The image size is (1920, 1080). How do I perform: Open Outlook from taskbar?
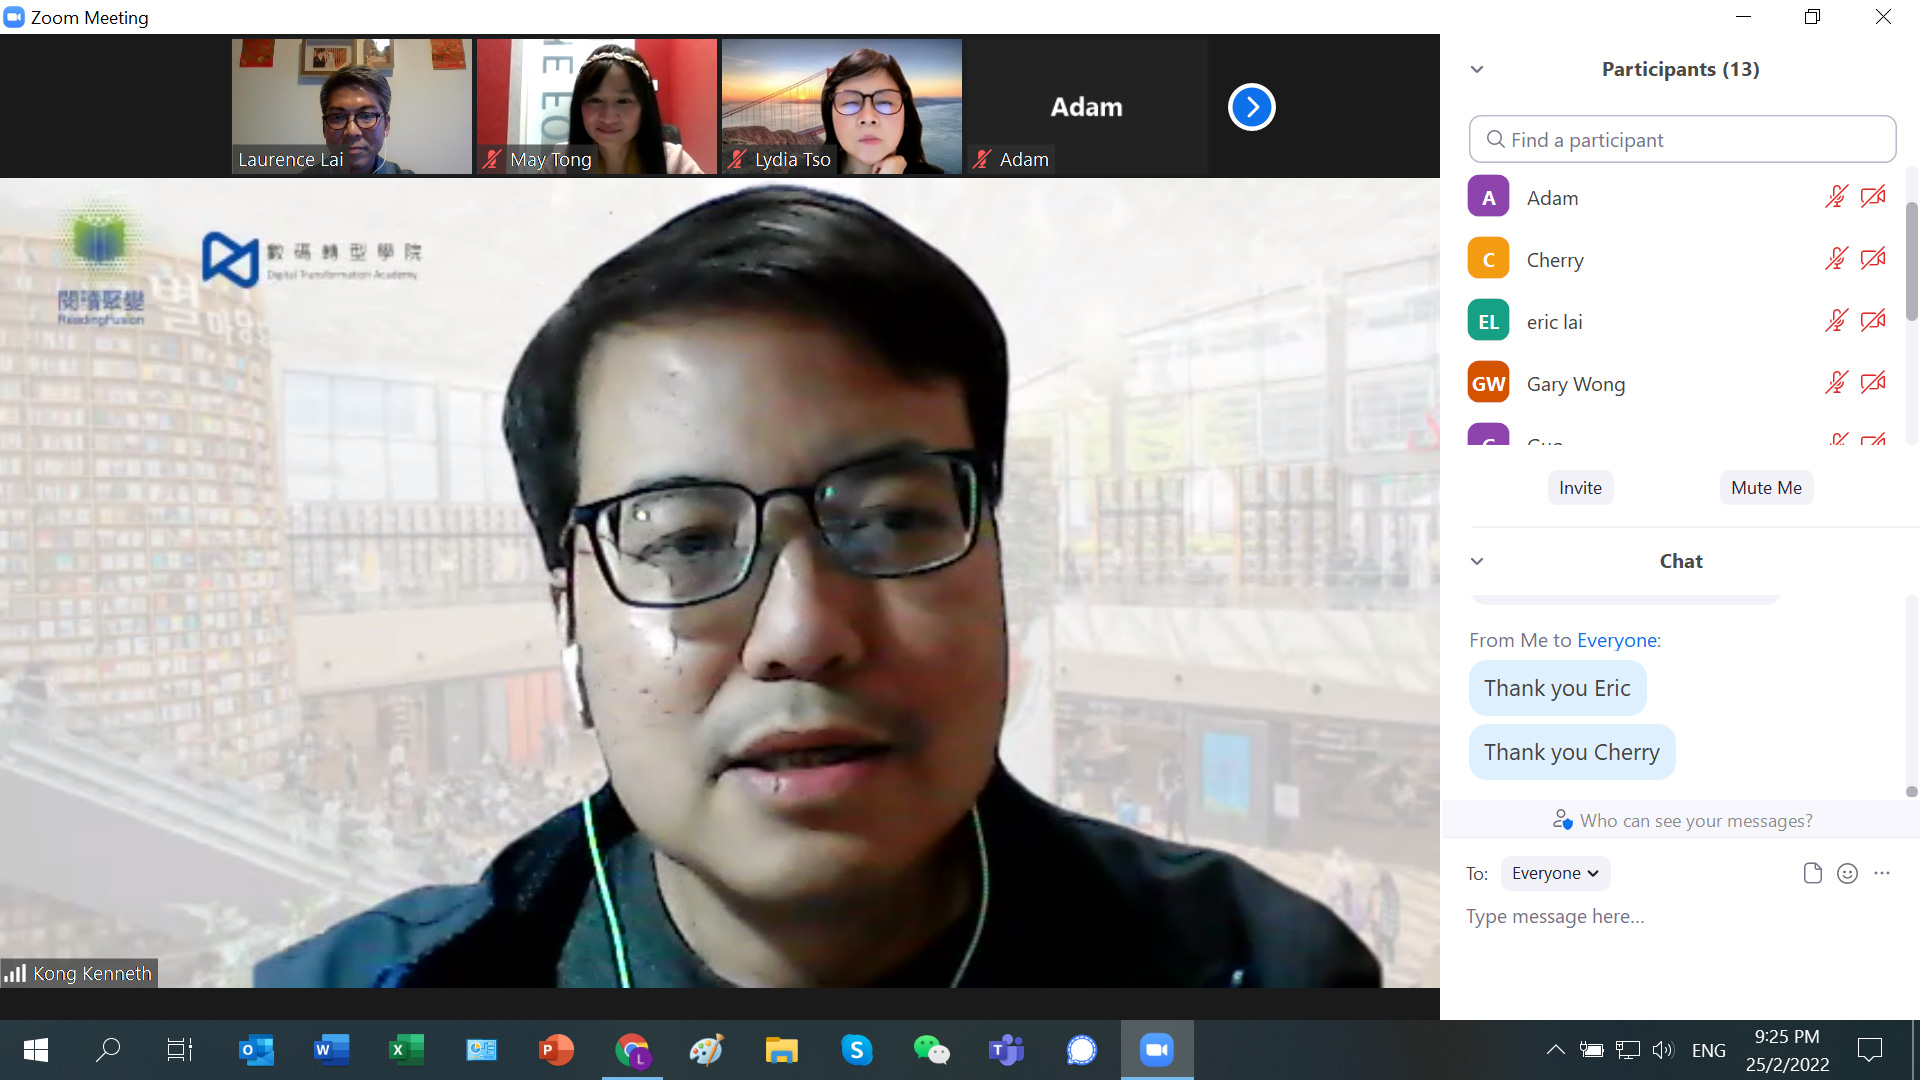click(256, 1050)
